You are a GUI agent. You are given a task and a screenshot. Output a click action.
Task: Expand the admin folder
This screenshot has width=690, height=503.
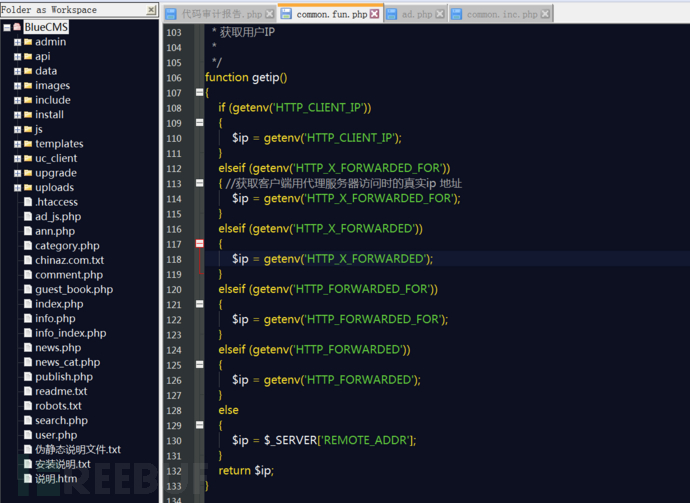click(x=17, y=42)
